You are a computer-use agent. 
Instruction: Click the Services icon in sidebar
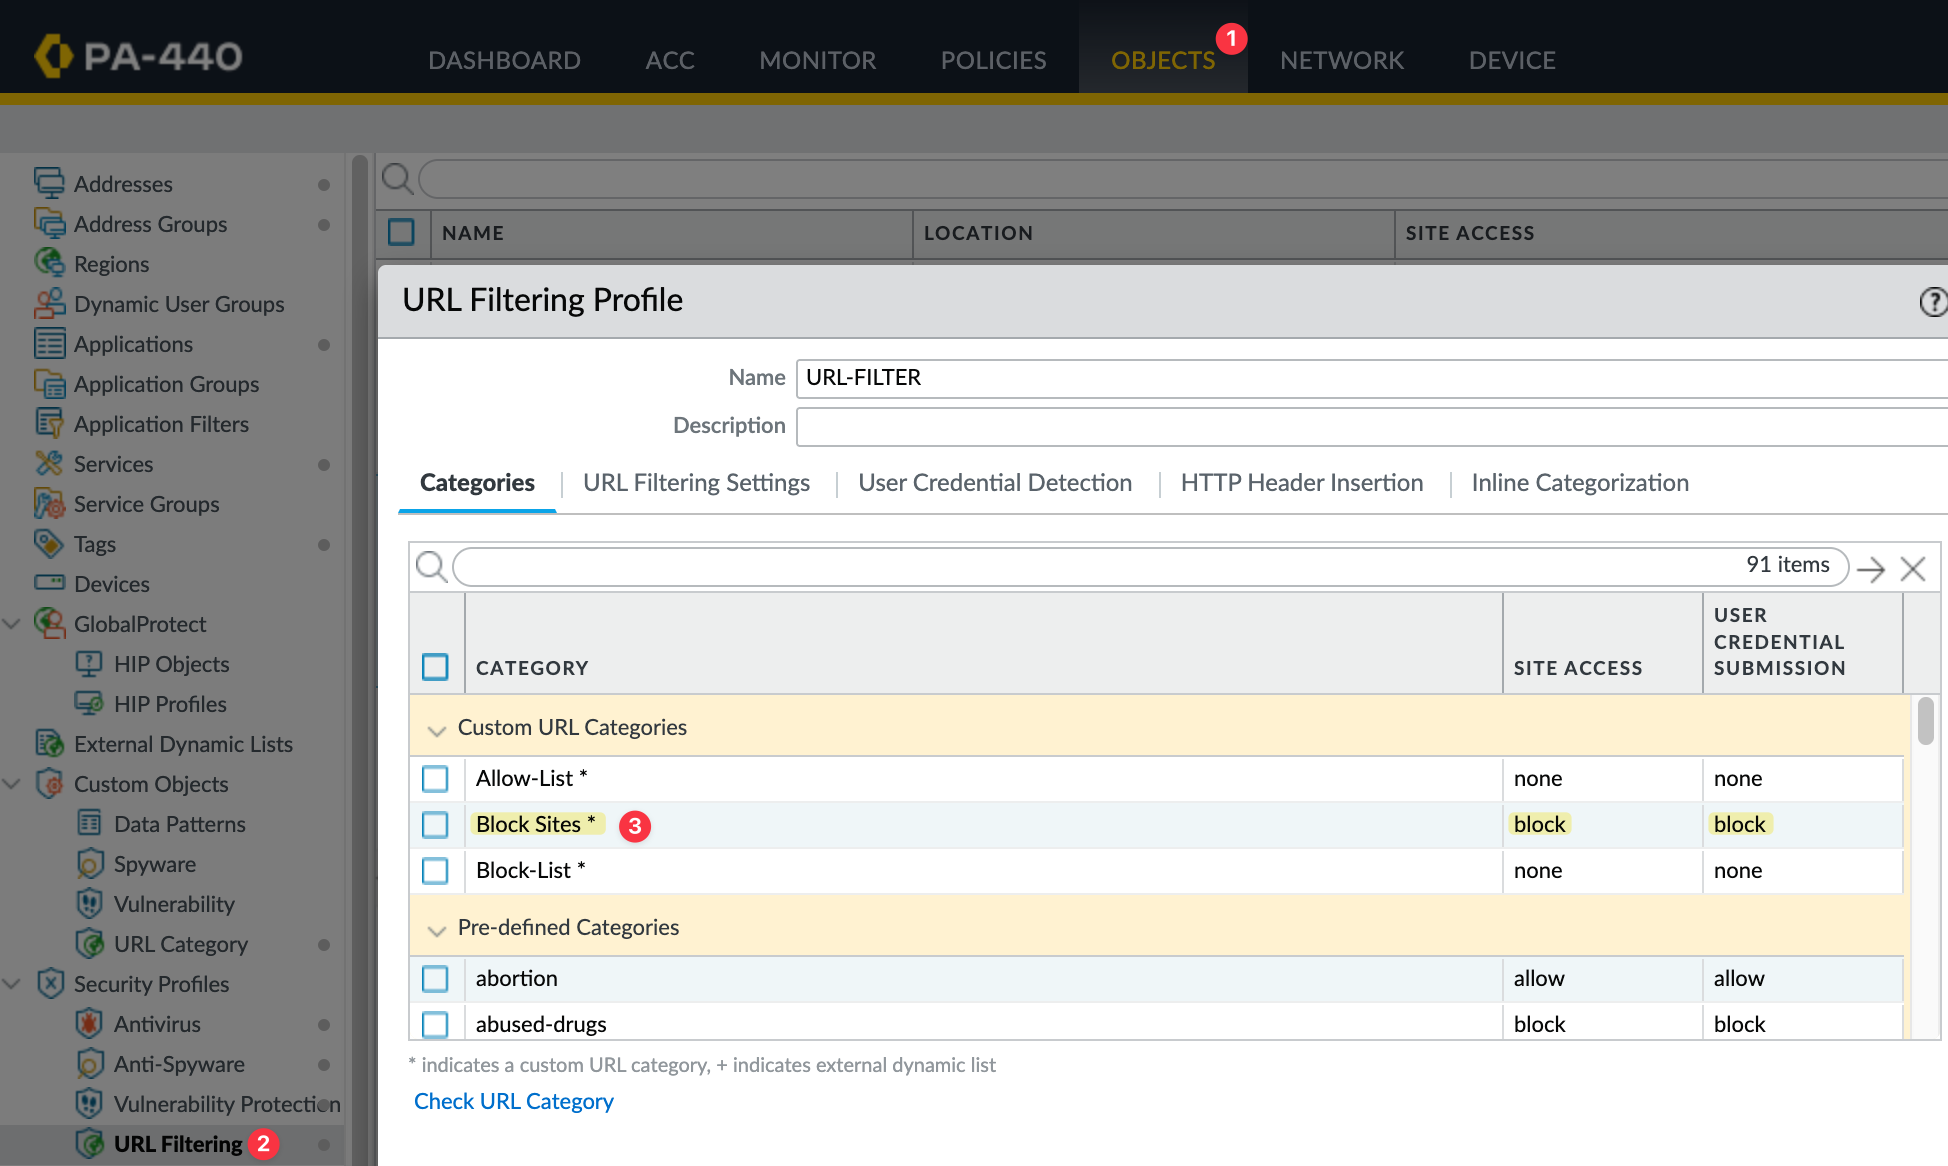pyautogui.click(x=48, y=463)
